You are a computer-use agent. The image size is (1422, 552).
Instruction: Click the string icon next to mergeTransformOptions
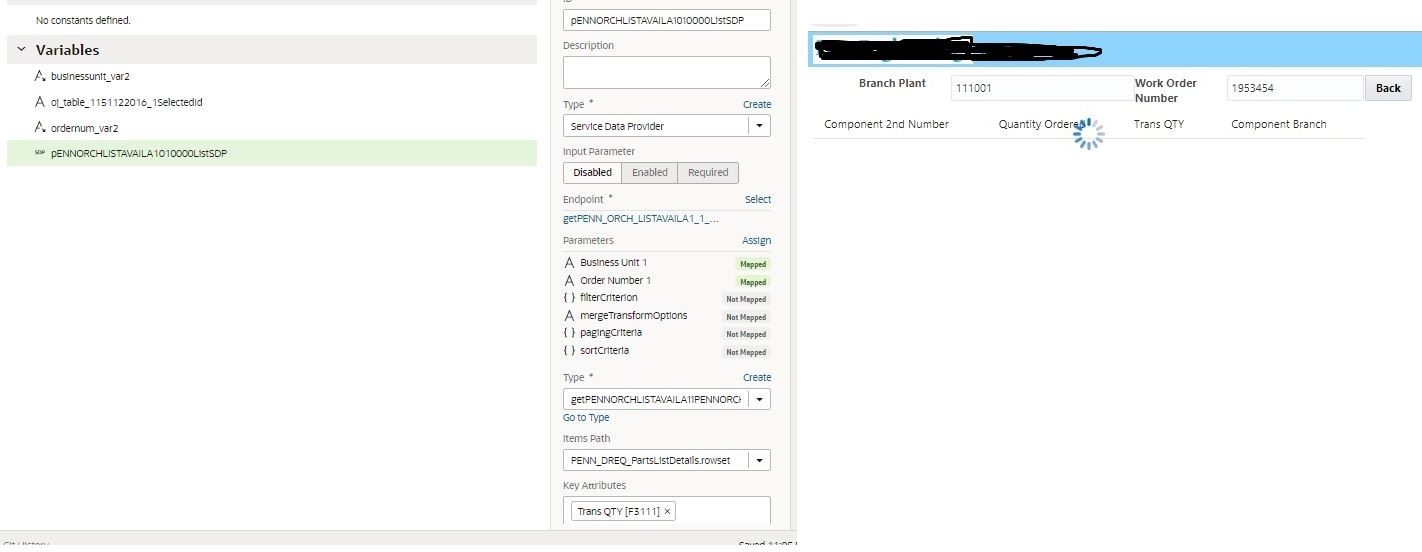[570, 316]
